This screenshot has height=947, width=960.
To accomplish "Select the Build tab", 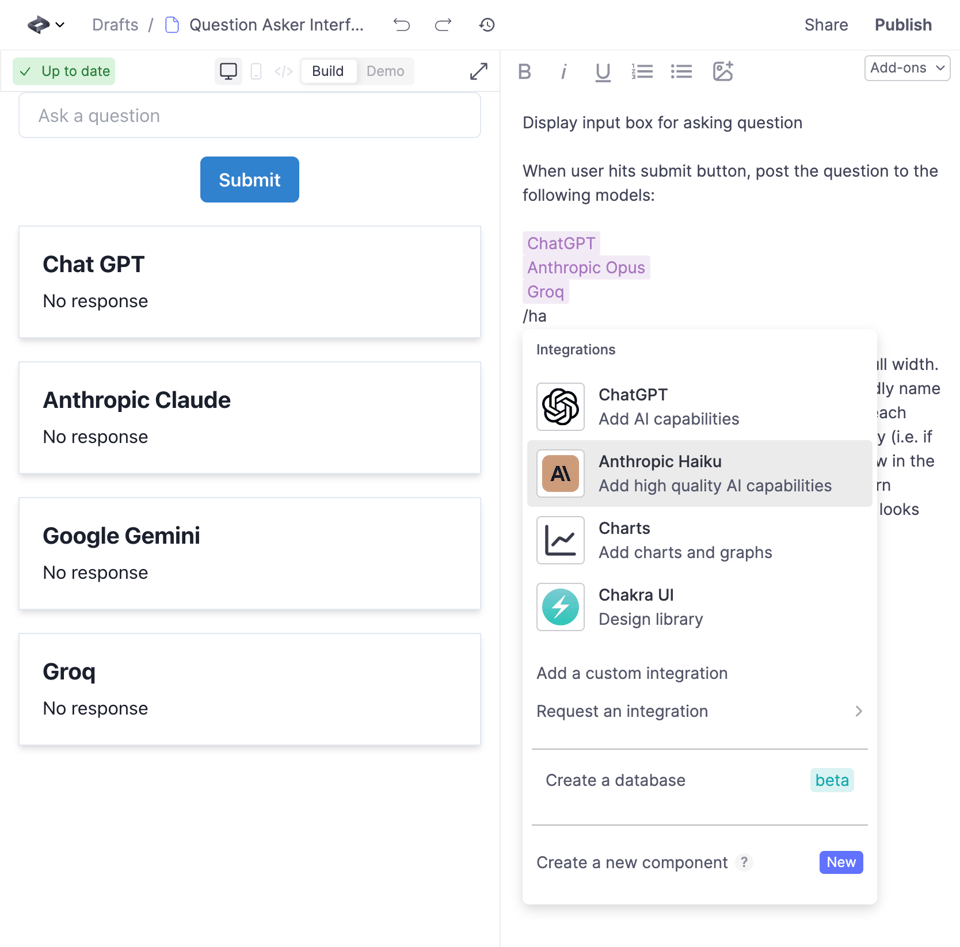I will click(x=328, y=71).
